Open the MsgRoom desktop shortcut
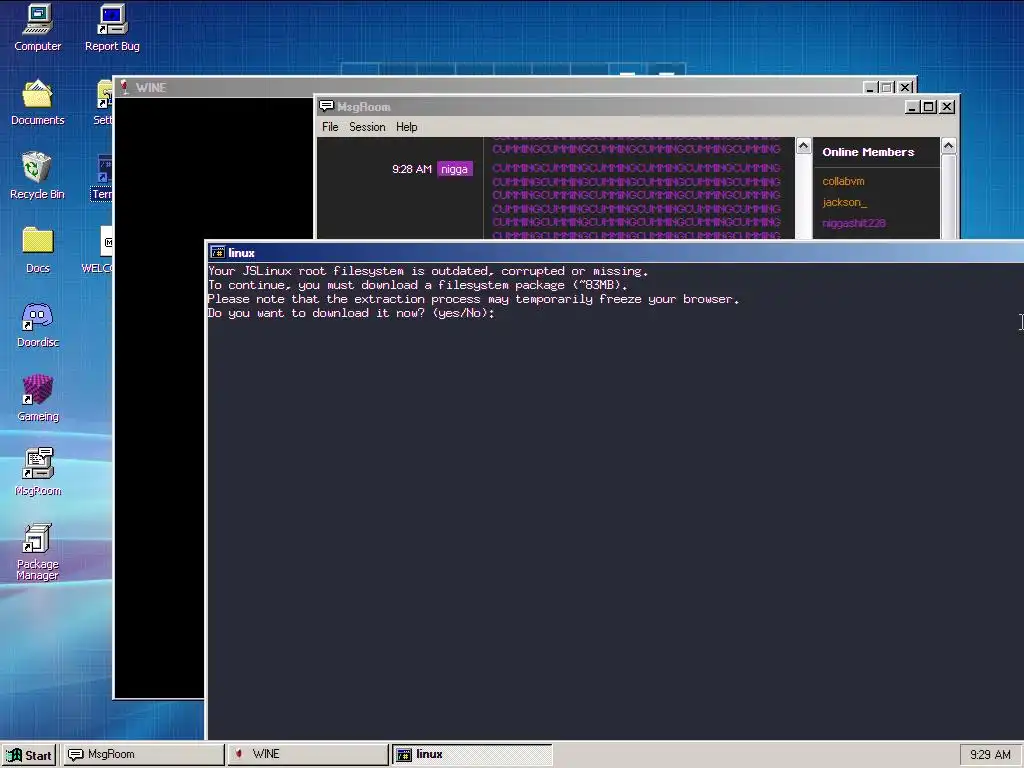This screenshot has width=1024, height=768. click(x=37, y=472)
